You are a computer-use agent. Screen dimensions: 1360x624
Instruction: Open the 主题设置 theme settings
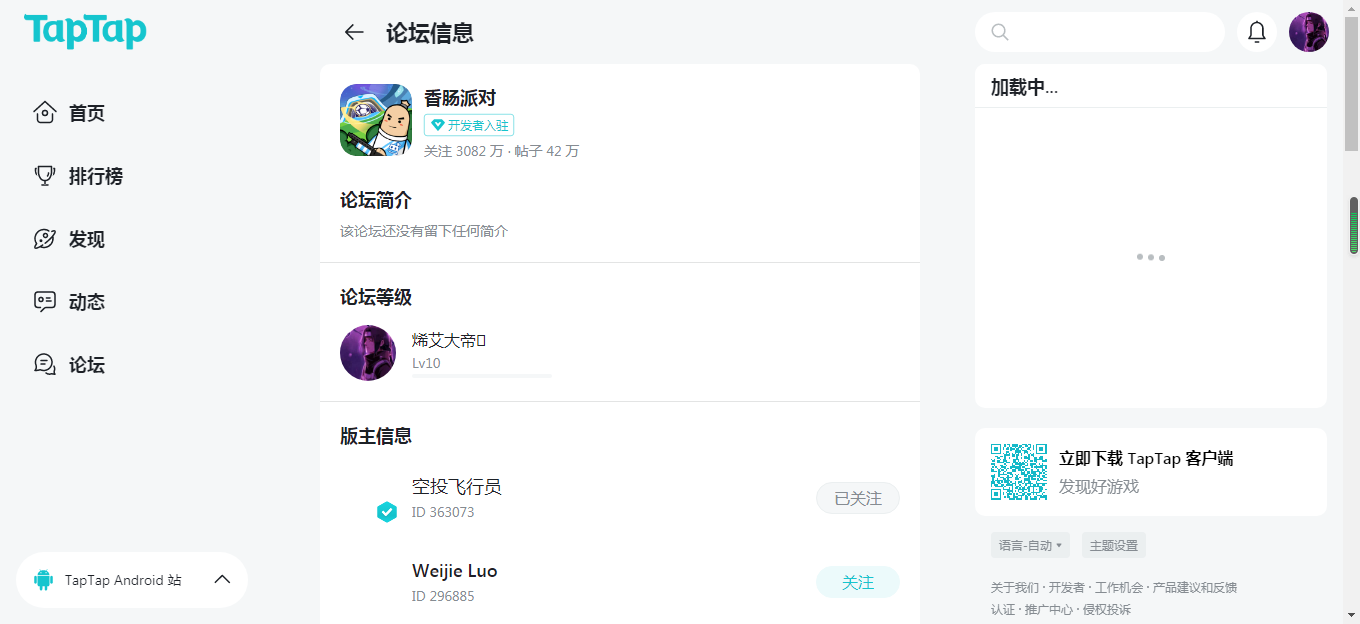pyautogui.click(x=1114, y=545)
